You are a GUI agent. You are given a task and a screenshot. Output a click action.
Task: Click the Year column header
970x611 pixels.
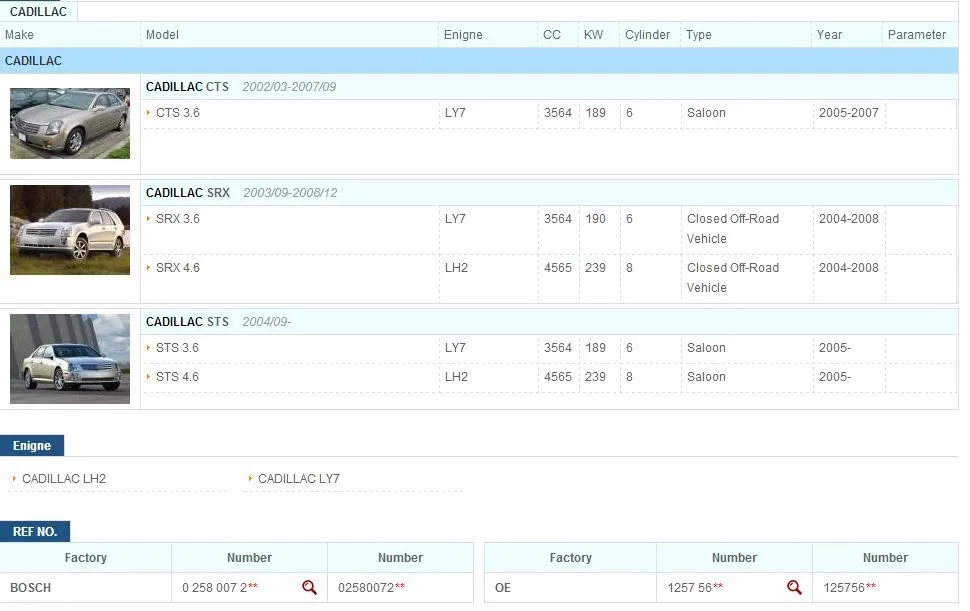point(829,35)
